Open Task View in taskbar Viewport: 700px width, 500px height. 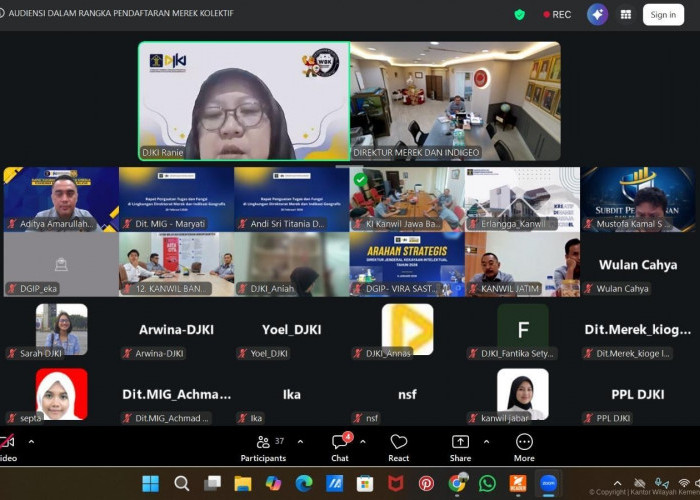point(212,483)
